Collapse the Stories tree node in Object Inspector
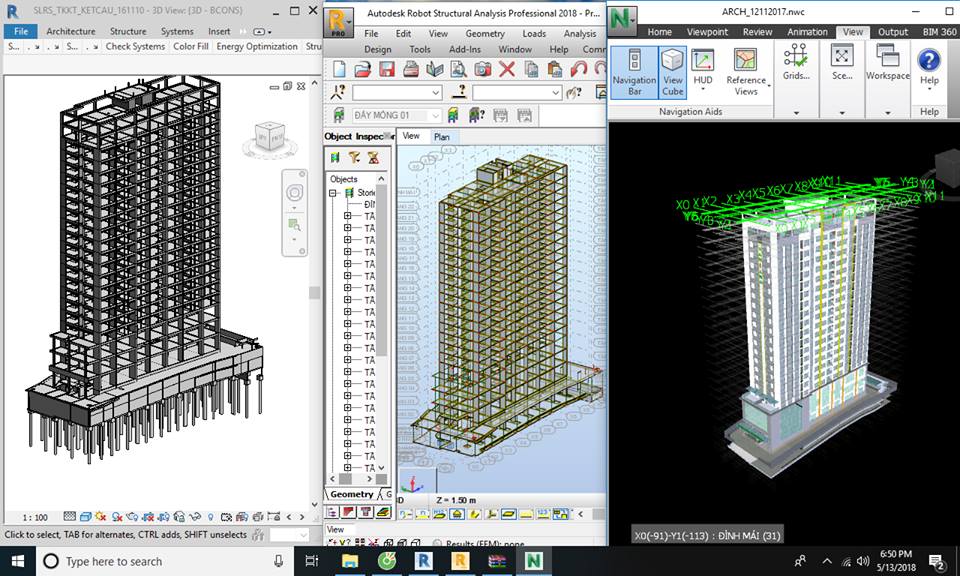This screenshot has height=576, width=960. click(x=334, y=193)
